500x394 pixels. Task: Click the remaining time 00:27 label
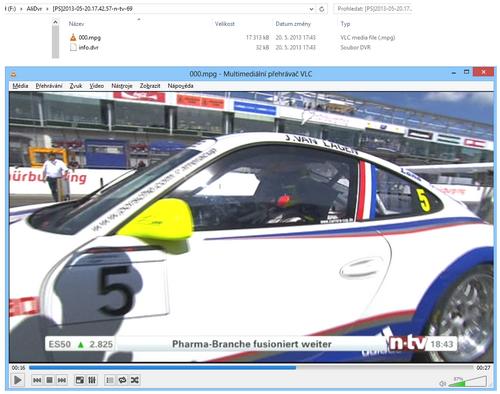tap(483, 368)
